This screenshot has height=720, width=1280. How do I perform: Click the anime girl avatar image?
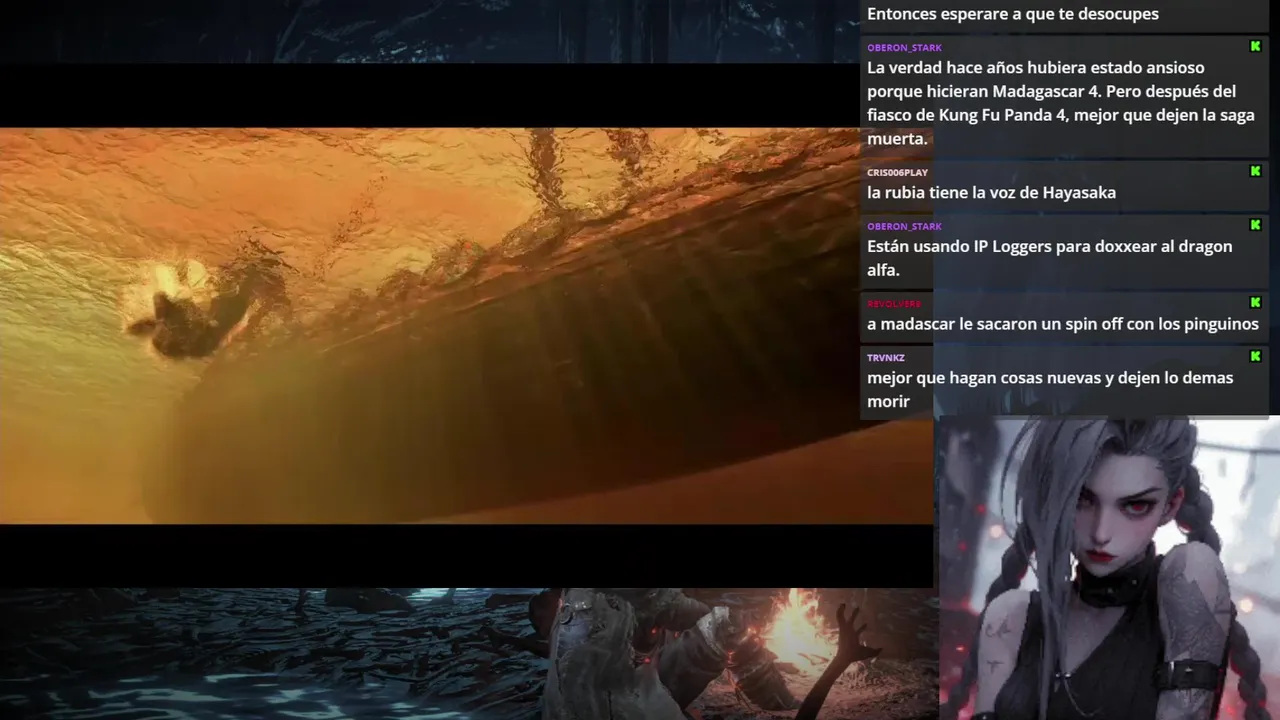point(1107,568)
